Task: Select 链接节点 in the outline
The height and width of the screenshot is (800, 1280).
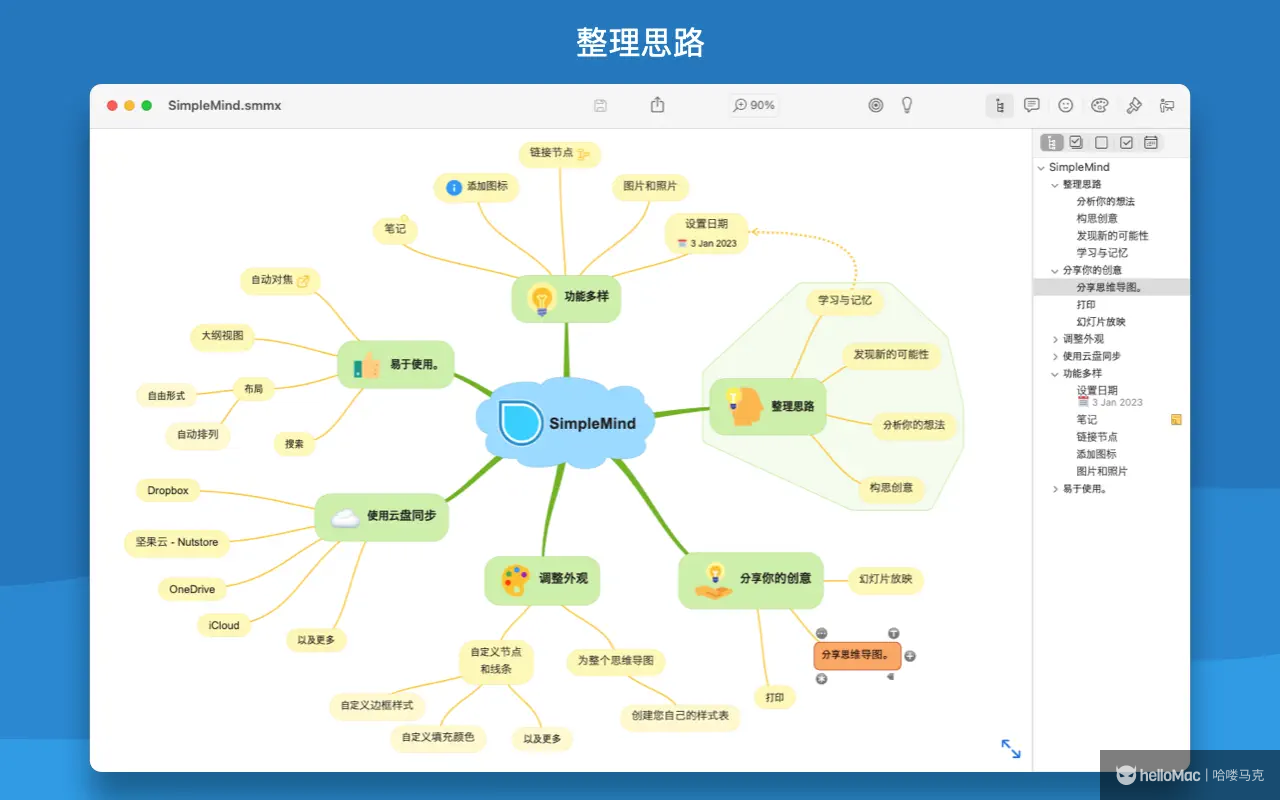Action: click(x=1097, y=437)
